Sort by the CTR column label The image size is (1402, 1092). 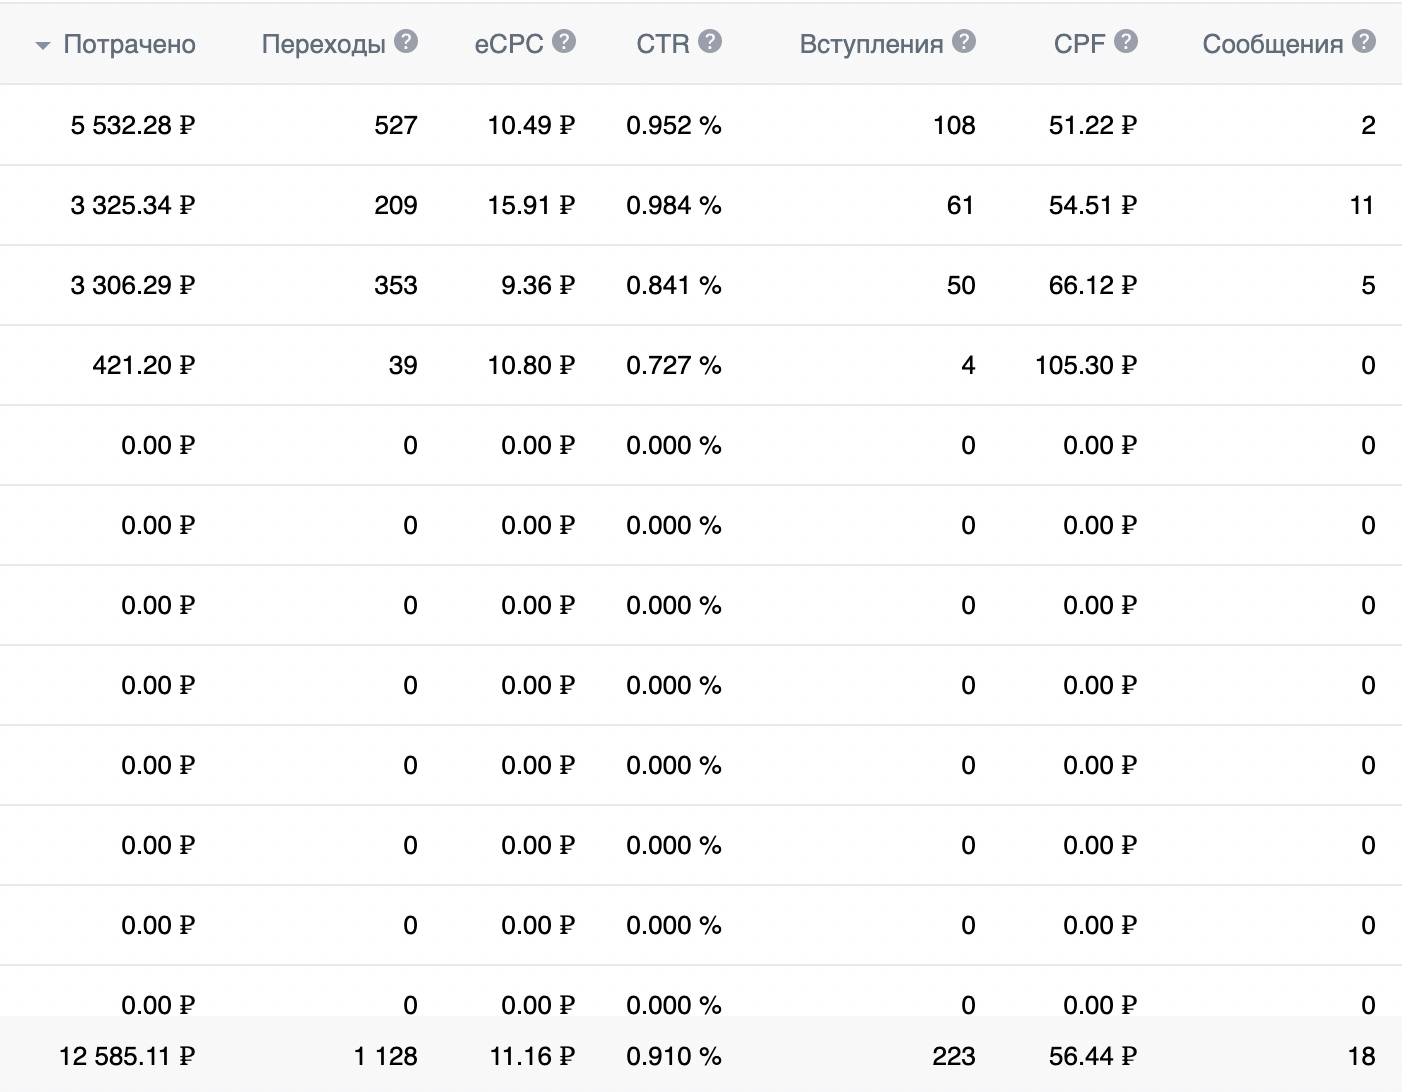tap(663, 44)
